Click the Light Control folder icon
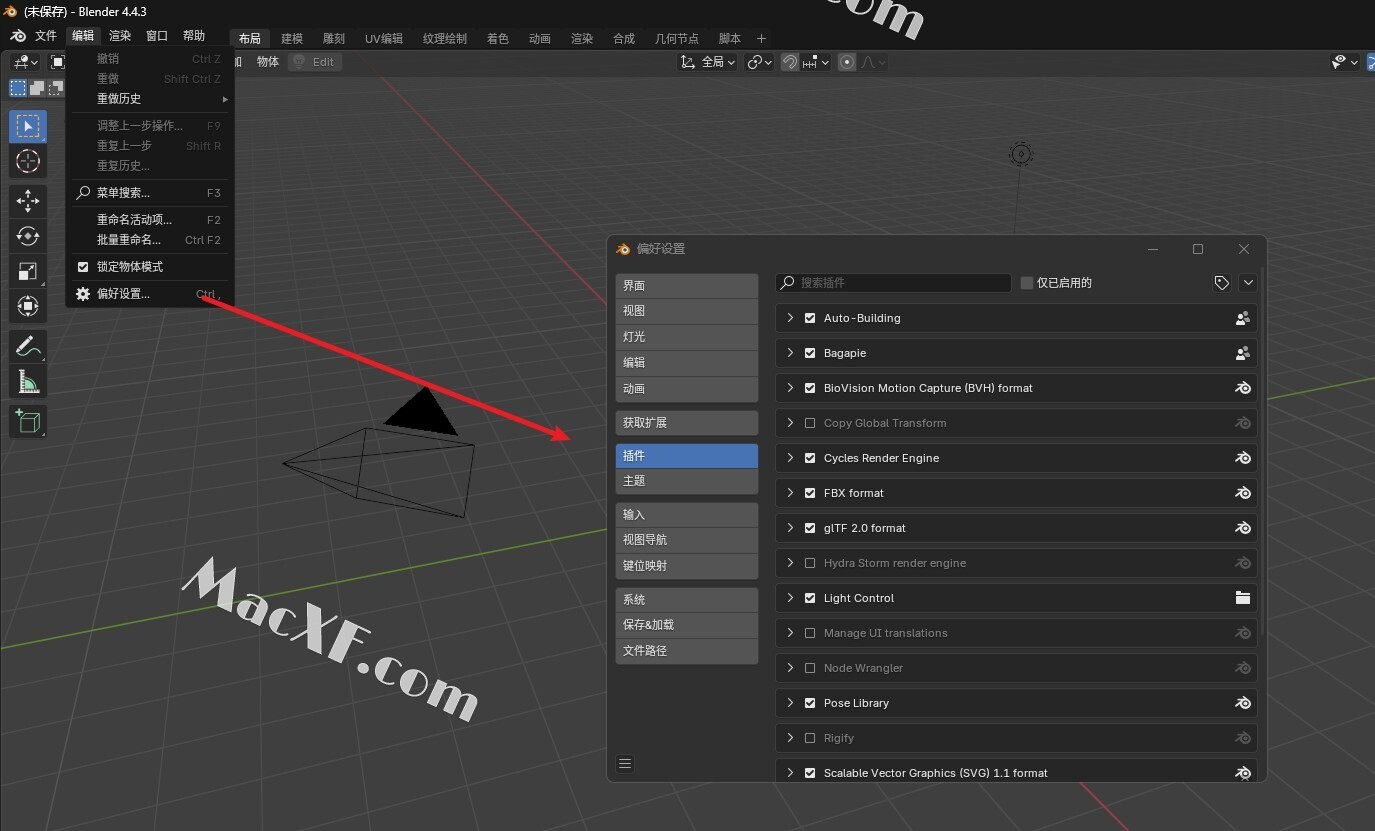This screenshot has height=831, width=1375. (x=1243, y=598)
